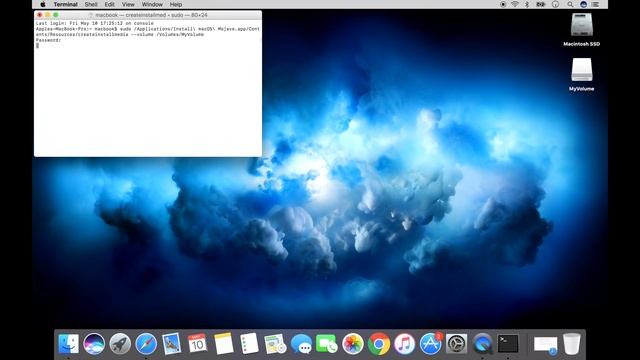
Task: Close the Terminal window red button
Action: tap(40, 15)
